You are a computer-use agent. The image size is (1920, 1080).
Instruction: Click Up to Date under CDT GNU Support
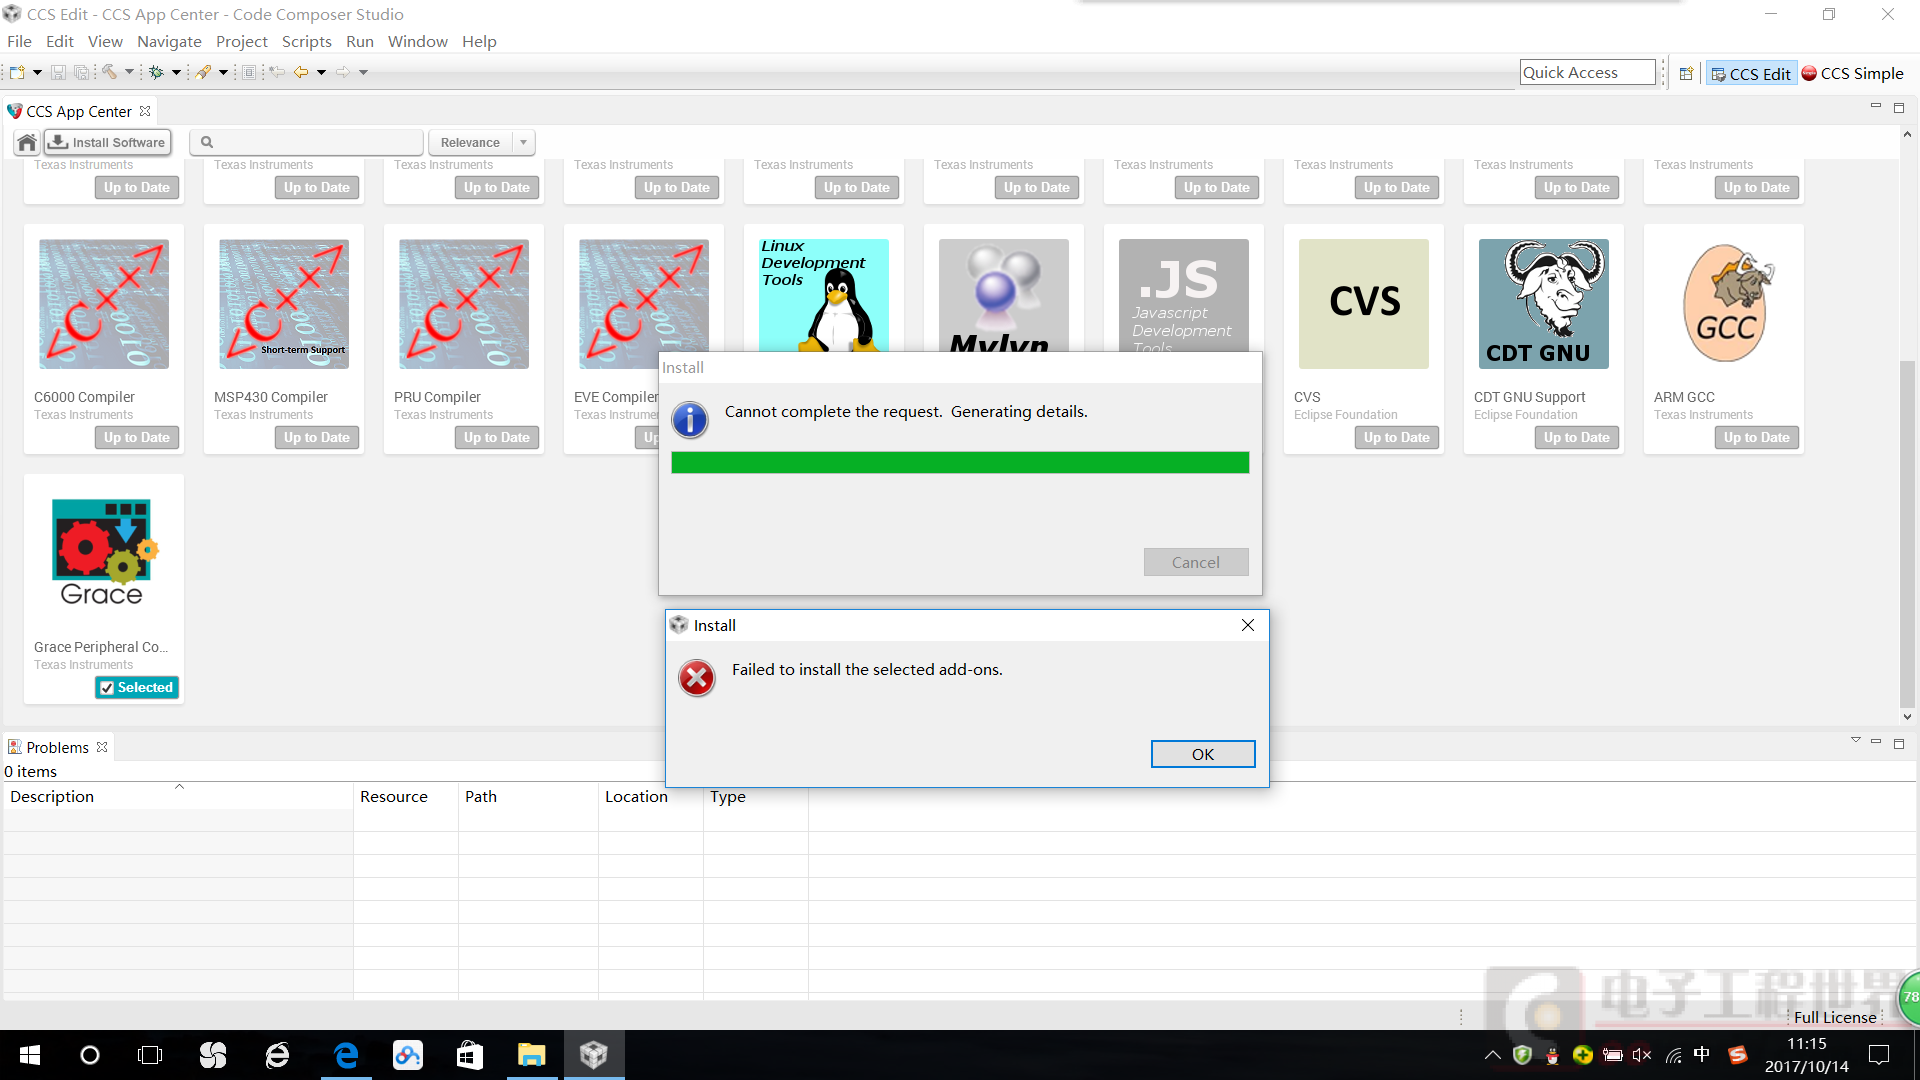click(x=1577, y=437)
